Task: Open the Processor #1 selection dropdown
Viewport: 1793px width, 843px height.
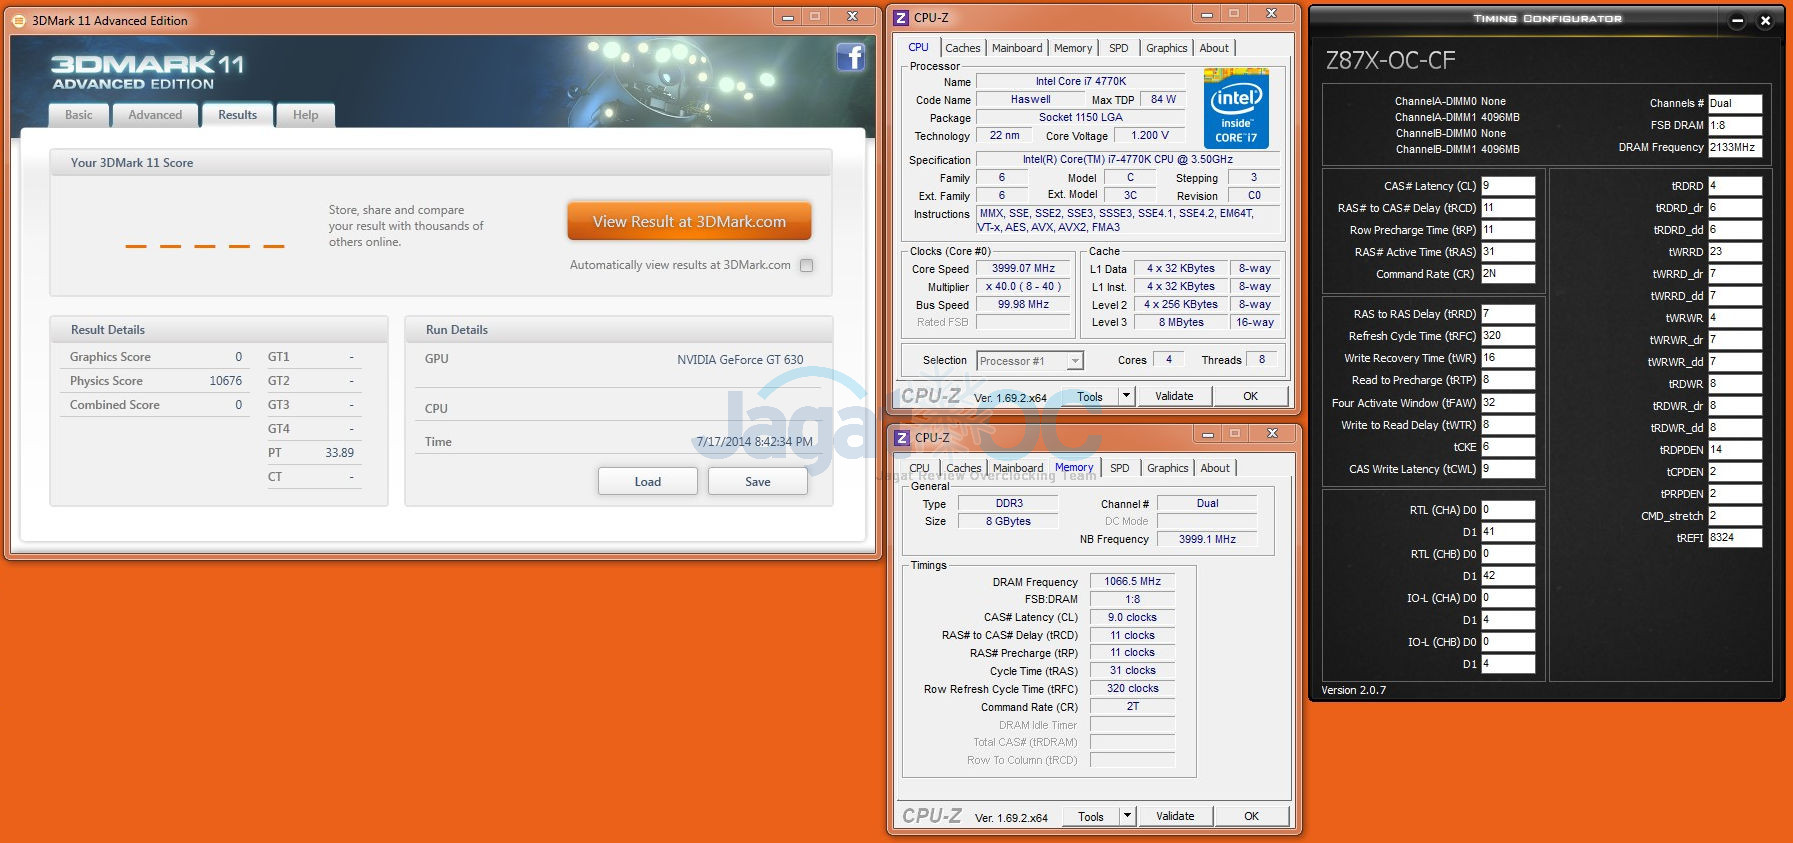Action: 1075,361
